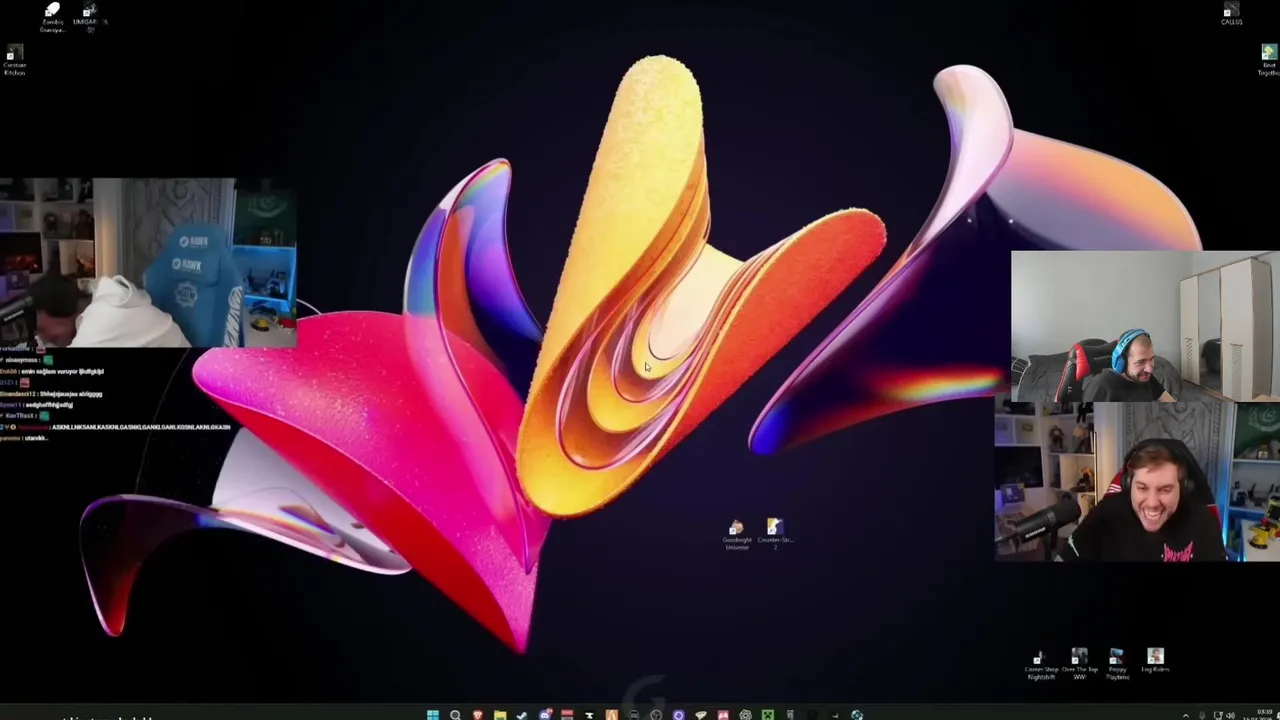Open the UMIGARI desktop shortcut

[88, 18]
